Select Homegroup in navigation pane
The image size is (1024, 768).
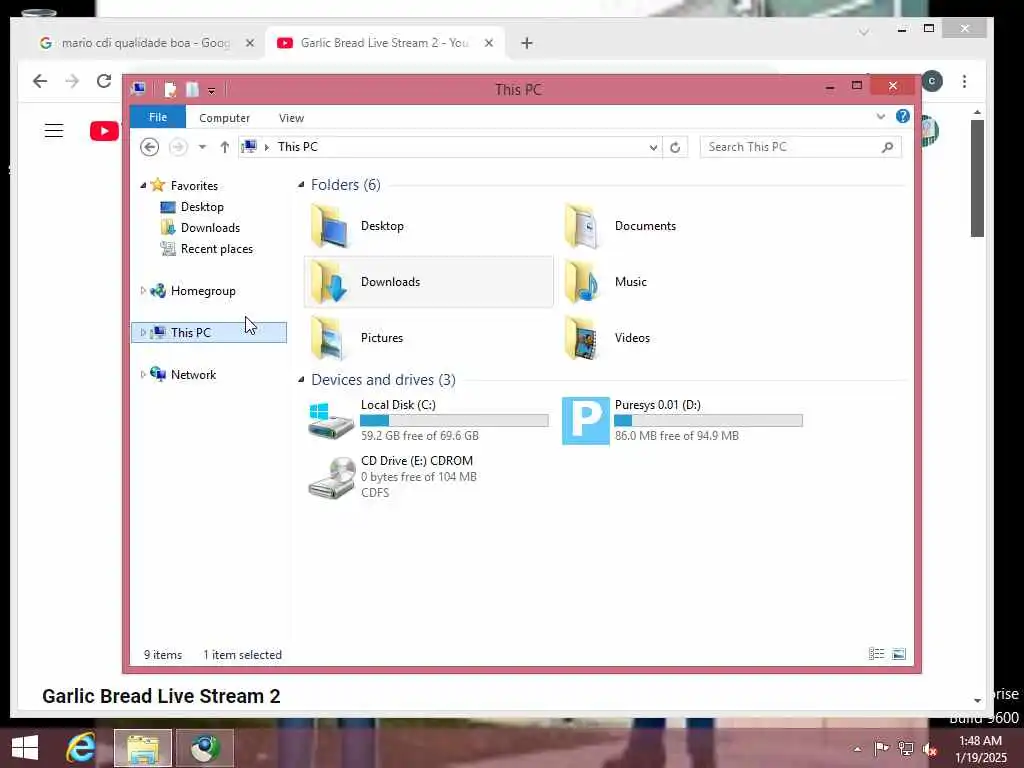[x=202, y=291]
